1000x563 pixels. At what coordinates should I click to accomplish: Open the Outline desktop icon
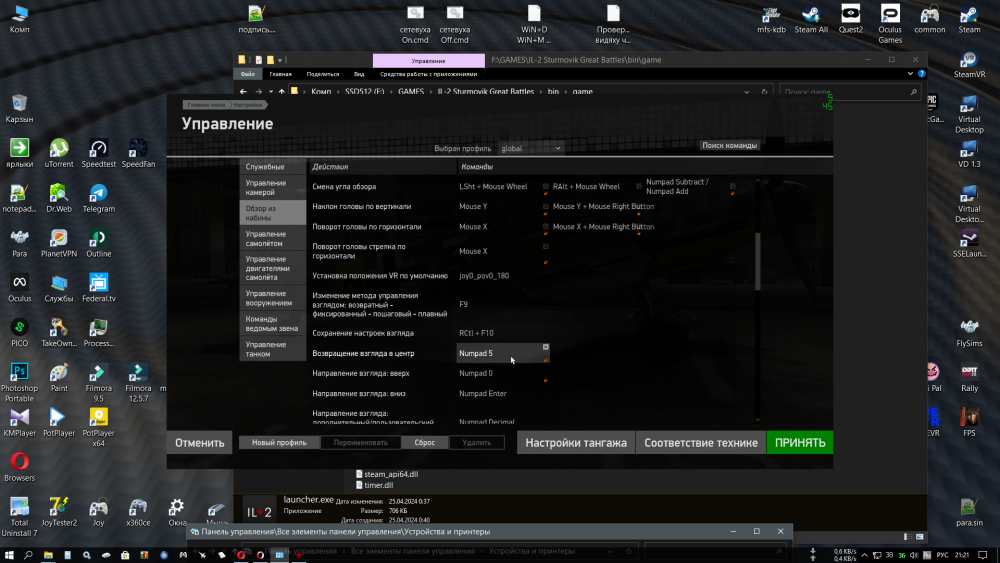coord(98,243)
